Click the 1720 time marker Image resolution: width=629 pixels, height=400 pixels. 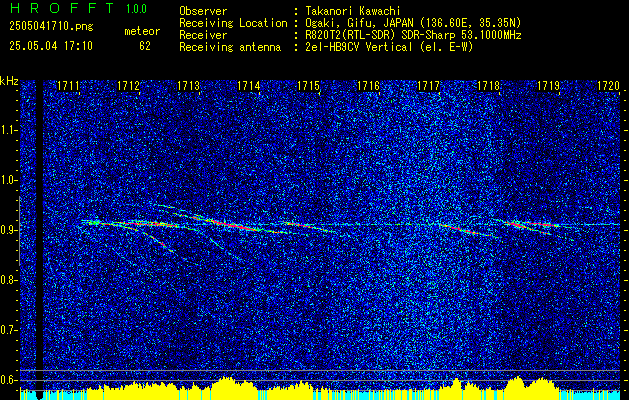point(608,86)
